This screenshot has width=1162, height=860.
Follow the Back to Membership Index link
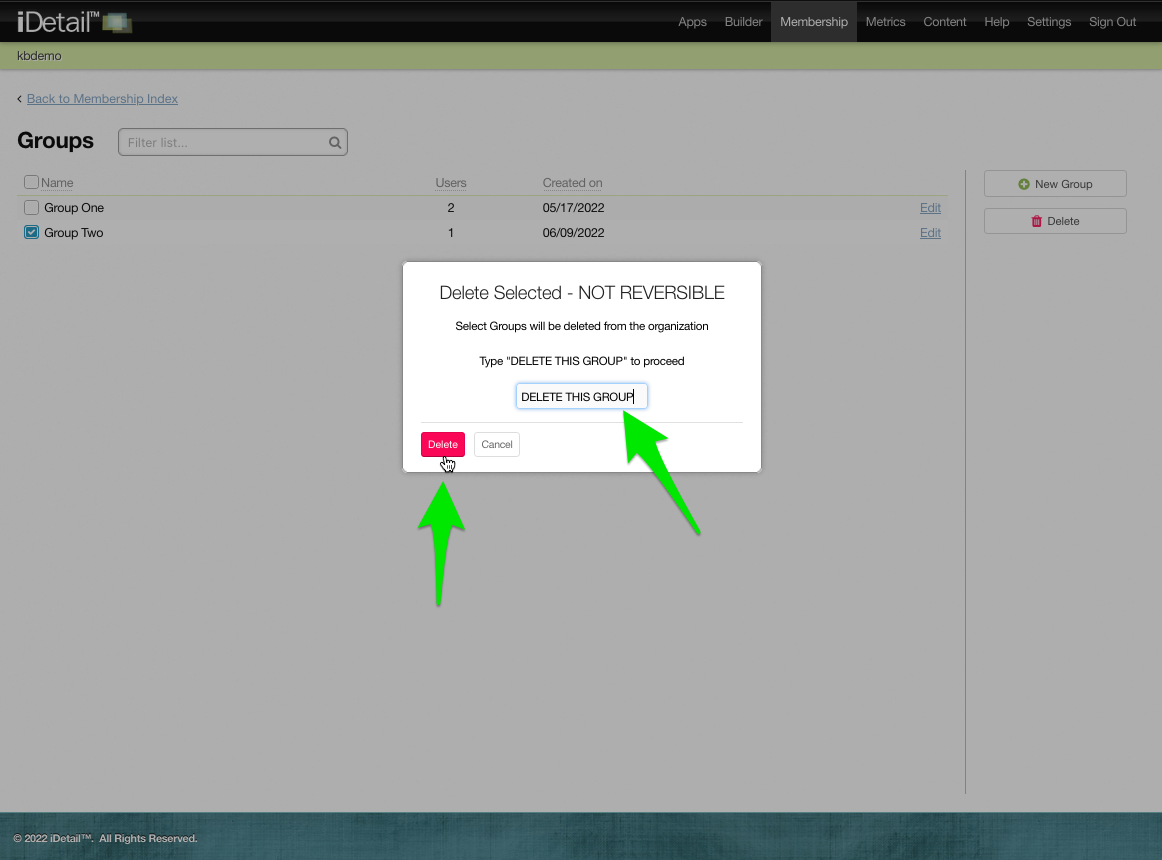(102, 99)
